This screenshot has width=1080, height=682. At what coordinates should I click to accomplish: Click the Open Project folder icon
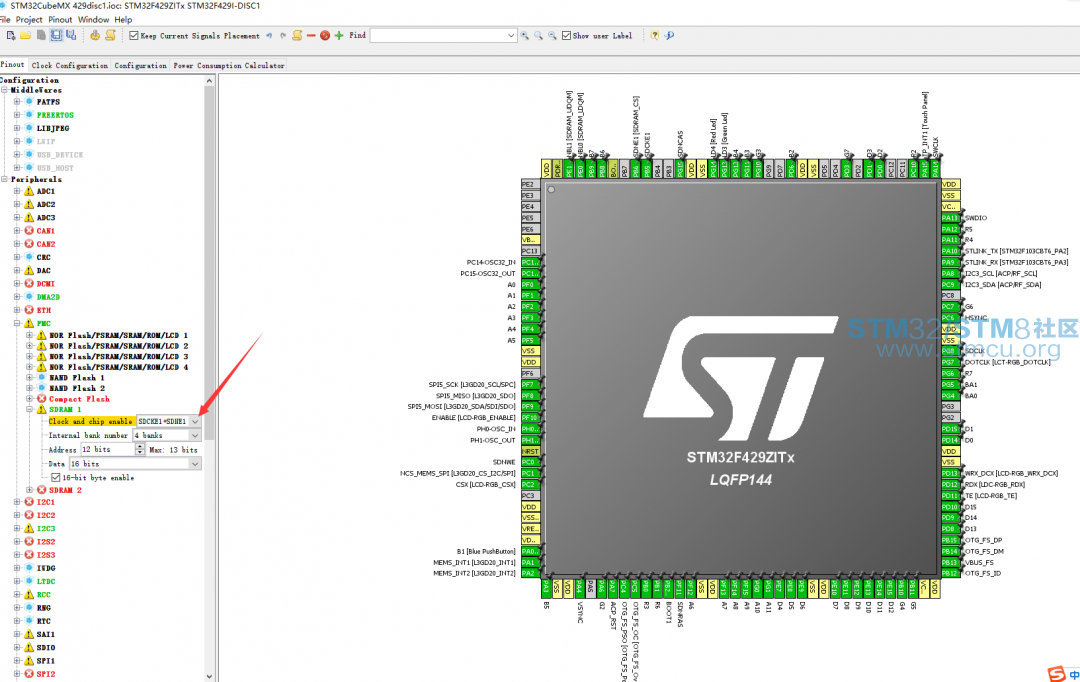[x=25, y=35]
